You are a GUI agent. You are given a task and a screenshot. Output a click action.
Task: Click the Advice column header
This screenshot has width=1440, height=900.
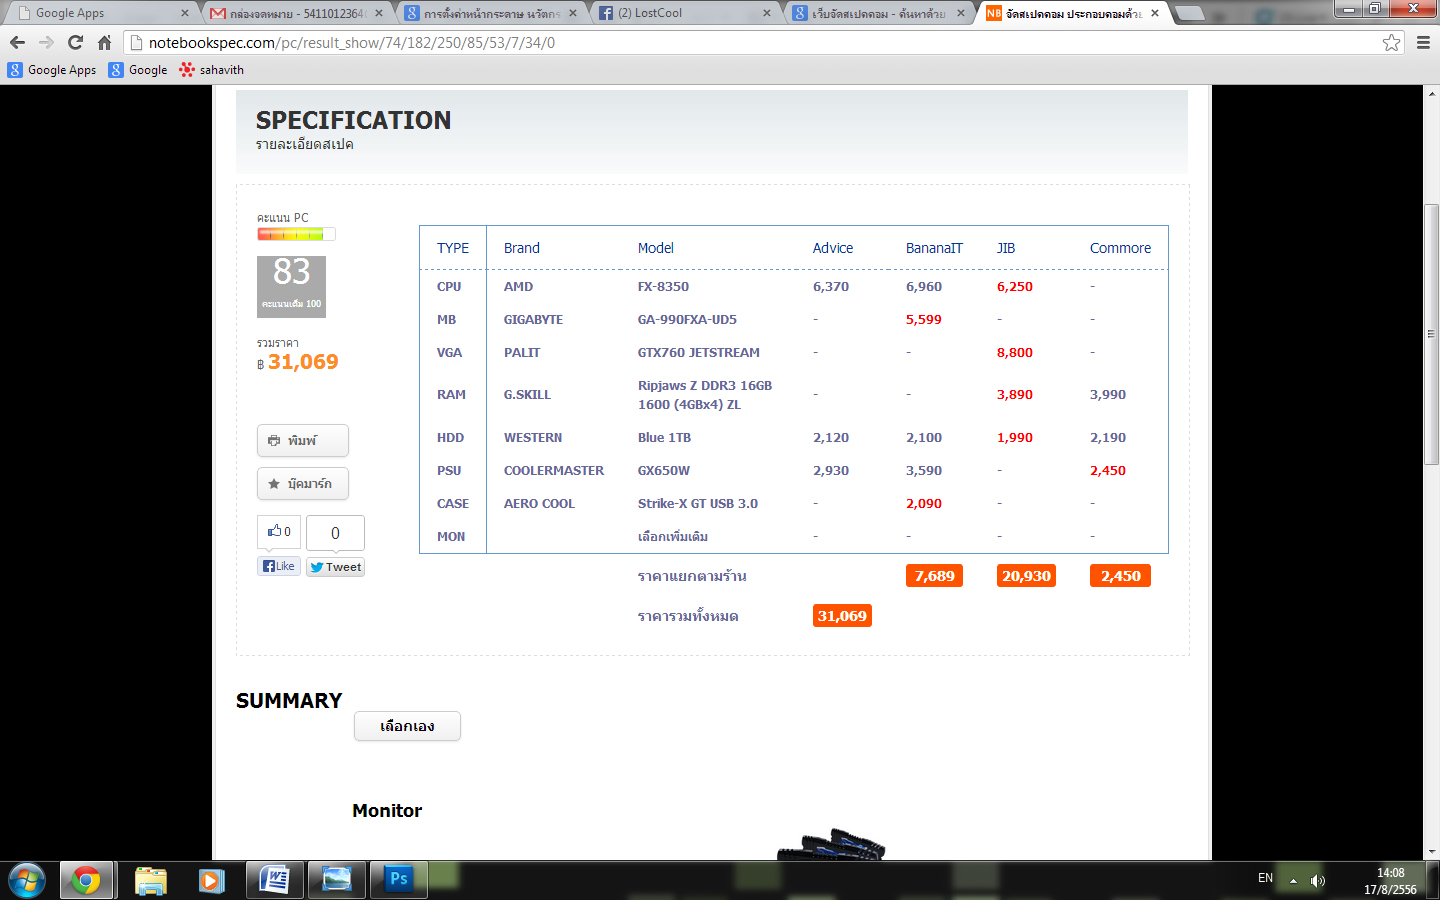point(833,248)
